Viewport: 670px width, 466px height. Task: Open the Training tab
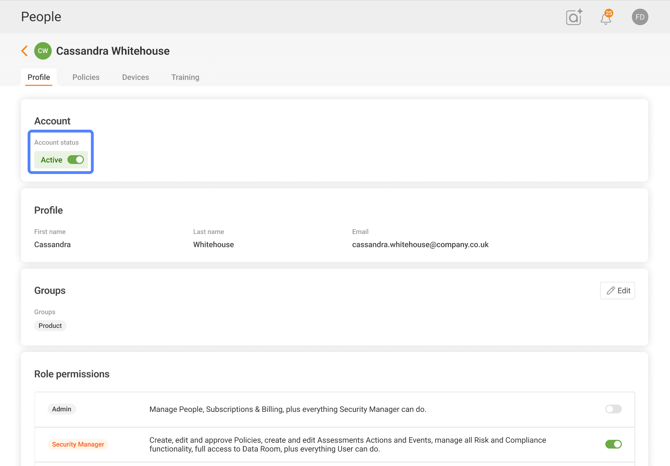coord(185,77)
